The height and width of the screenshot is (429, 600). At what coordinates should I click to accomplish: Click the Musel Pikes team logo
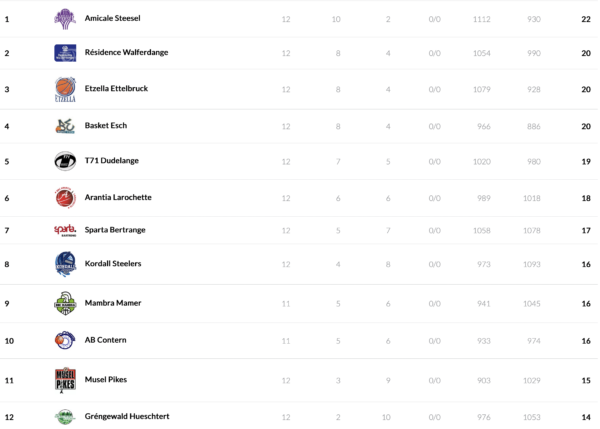click(65, 380)
